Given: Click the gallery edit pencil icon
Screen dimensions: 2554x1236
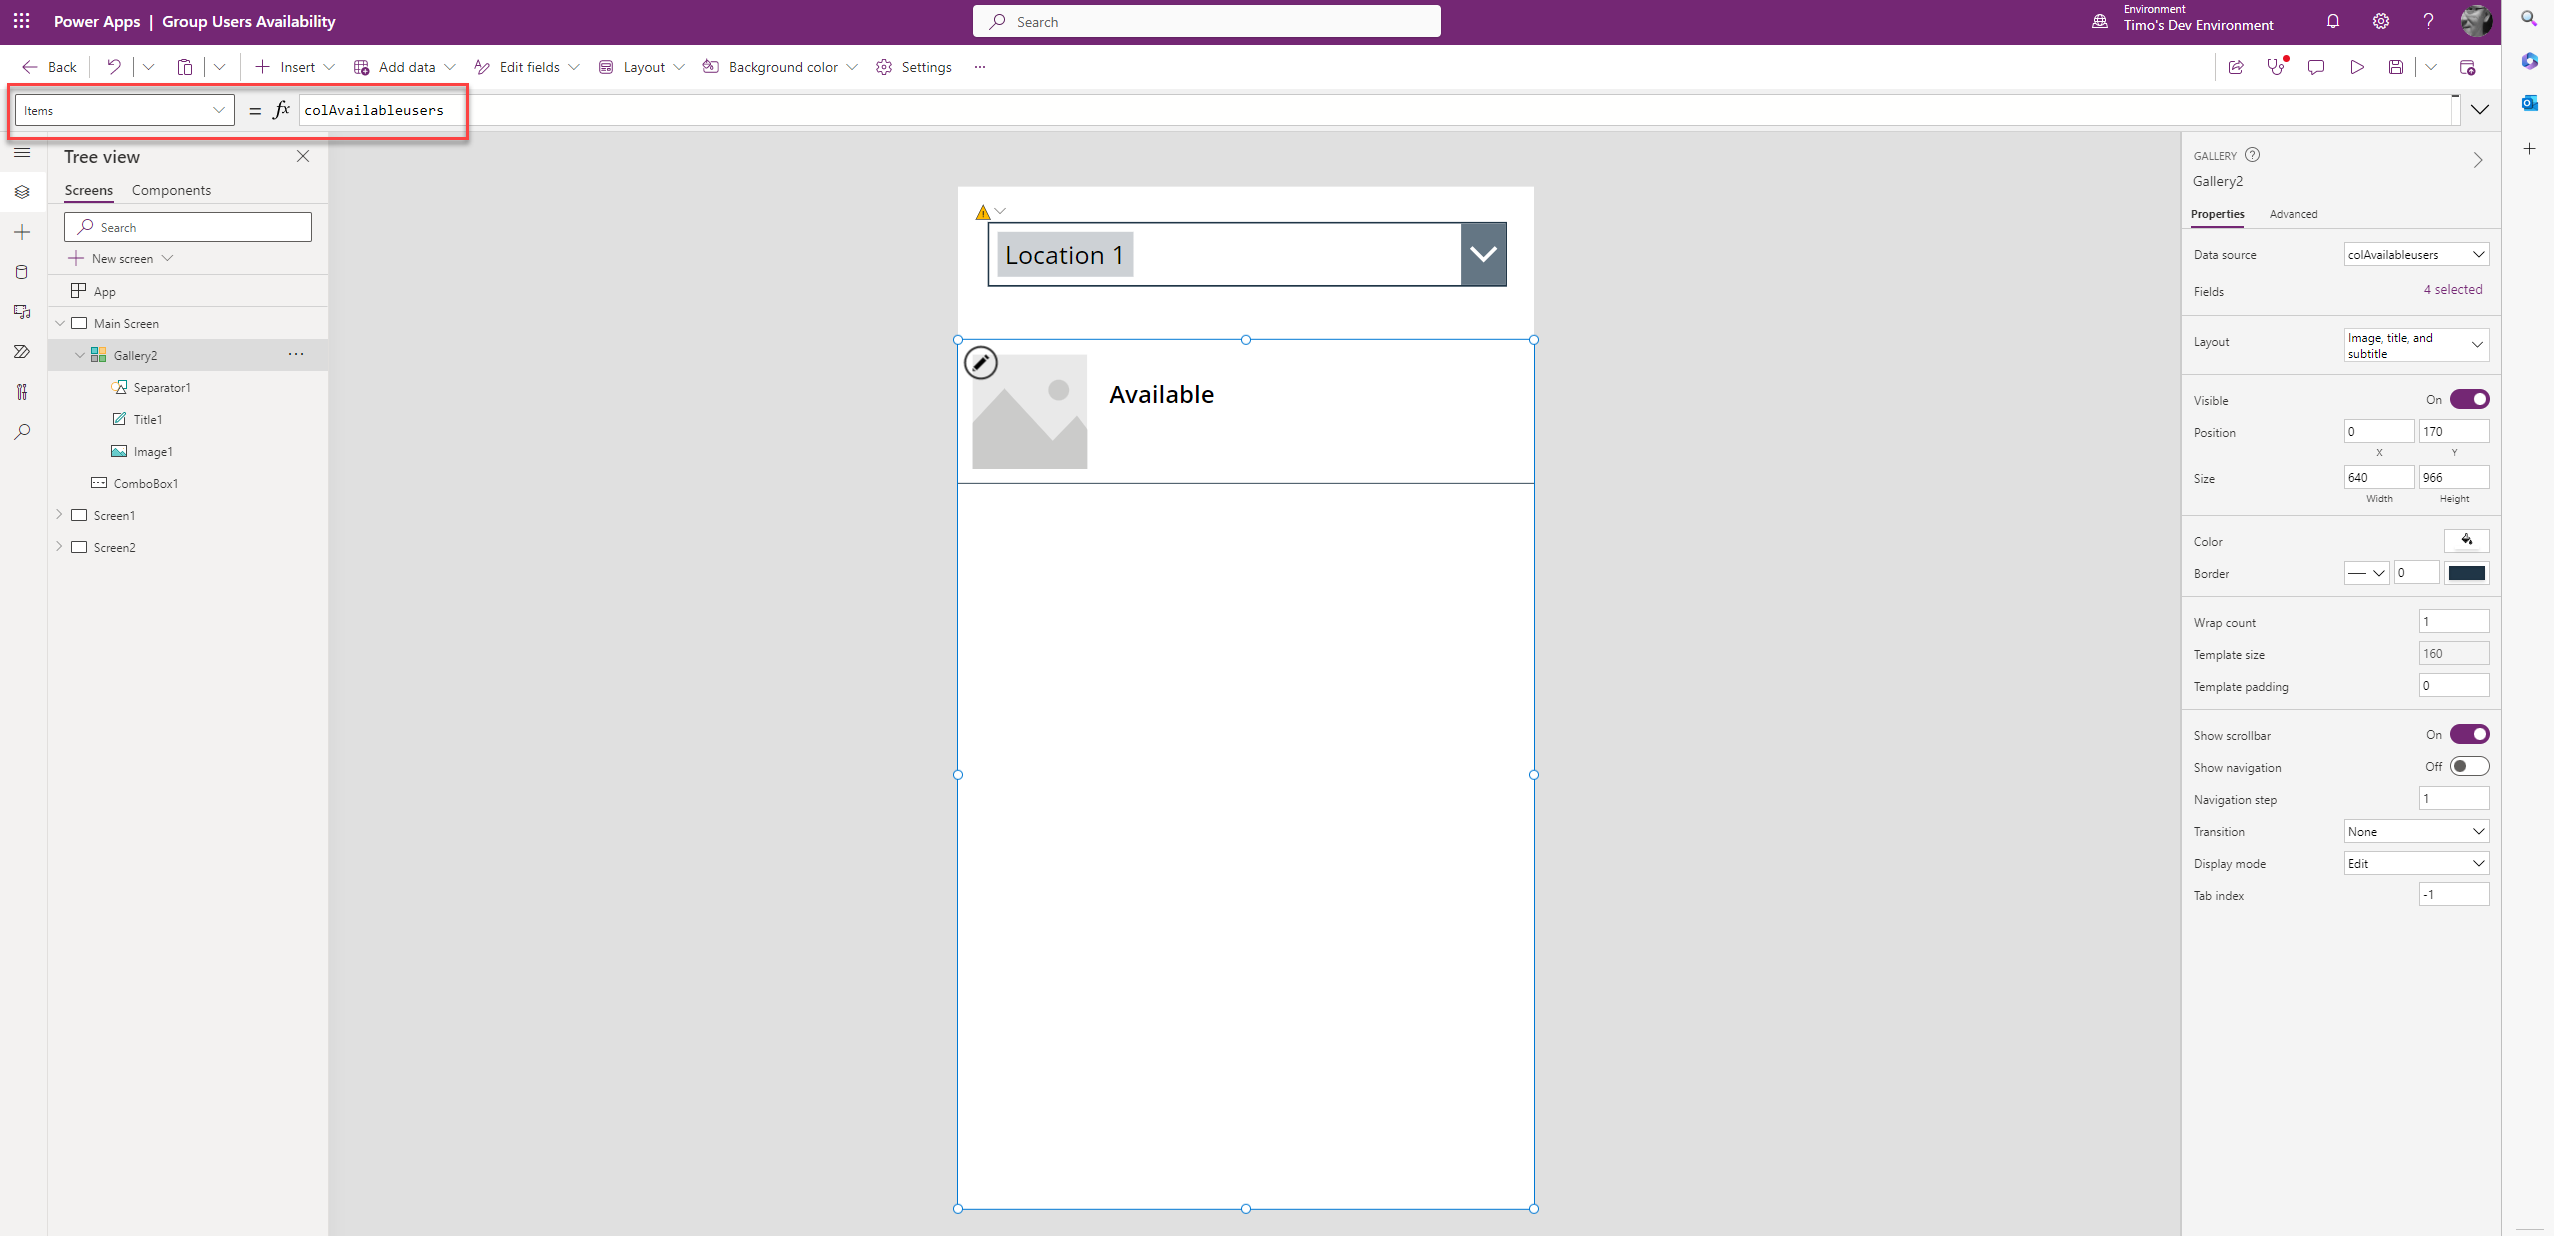Looking at the screenshot, I should click(x=981, y=363).
